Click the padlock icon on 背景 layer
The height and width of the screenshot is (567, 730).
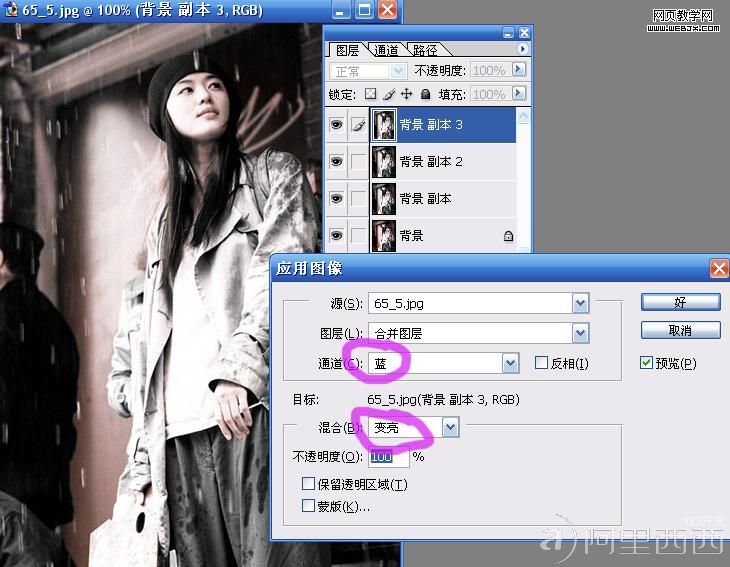point(508,236)
